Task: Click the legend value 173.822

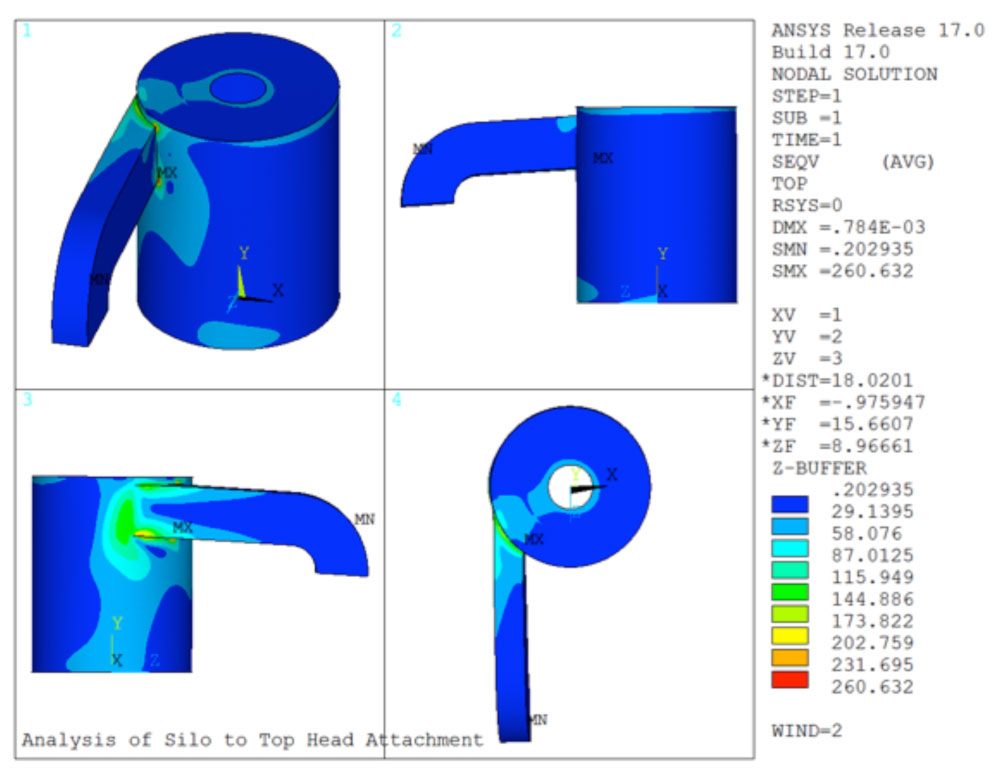Action: coord(872,621)
